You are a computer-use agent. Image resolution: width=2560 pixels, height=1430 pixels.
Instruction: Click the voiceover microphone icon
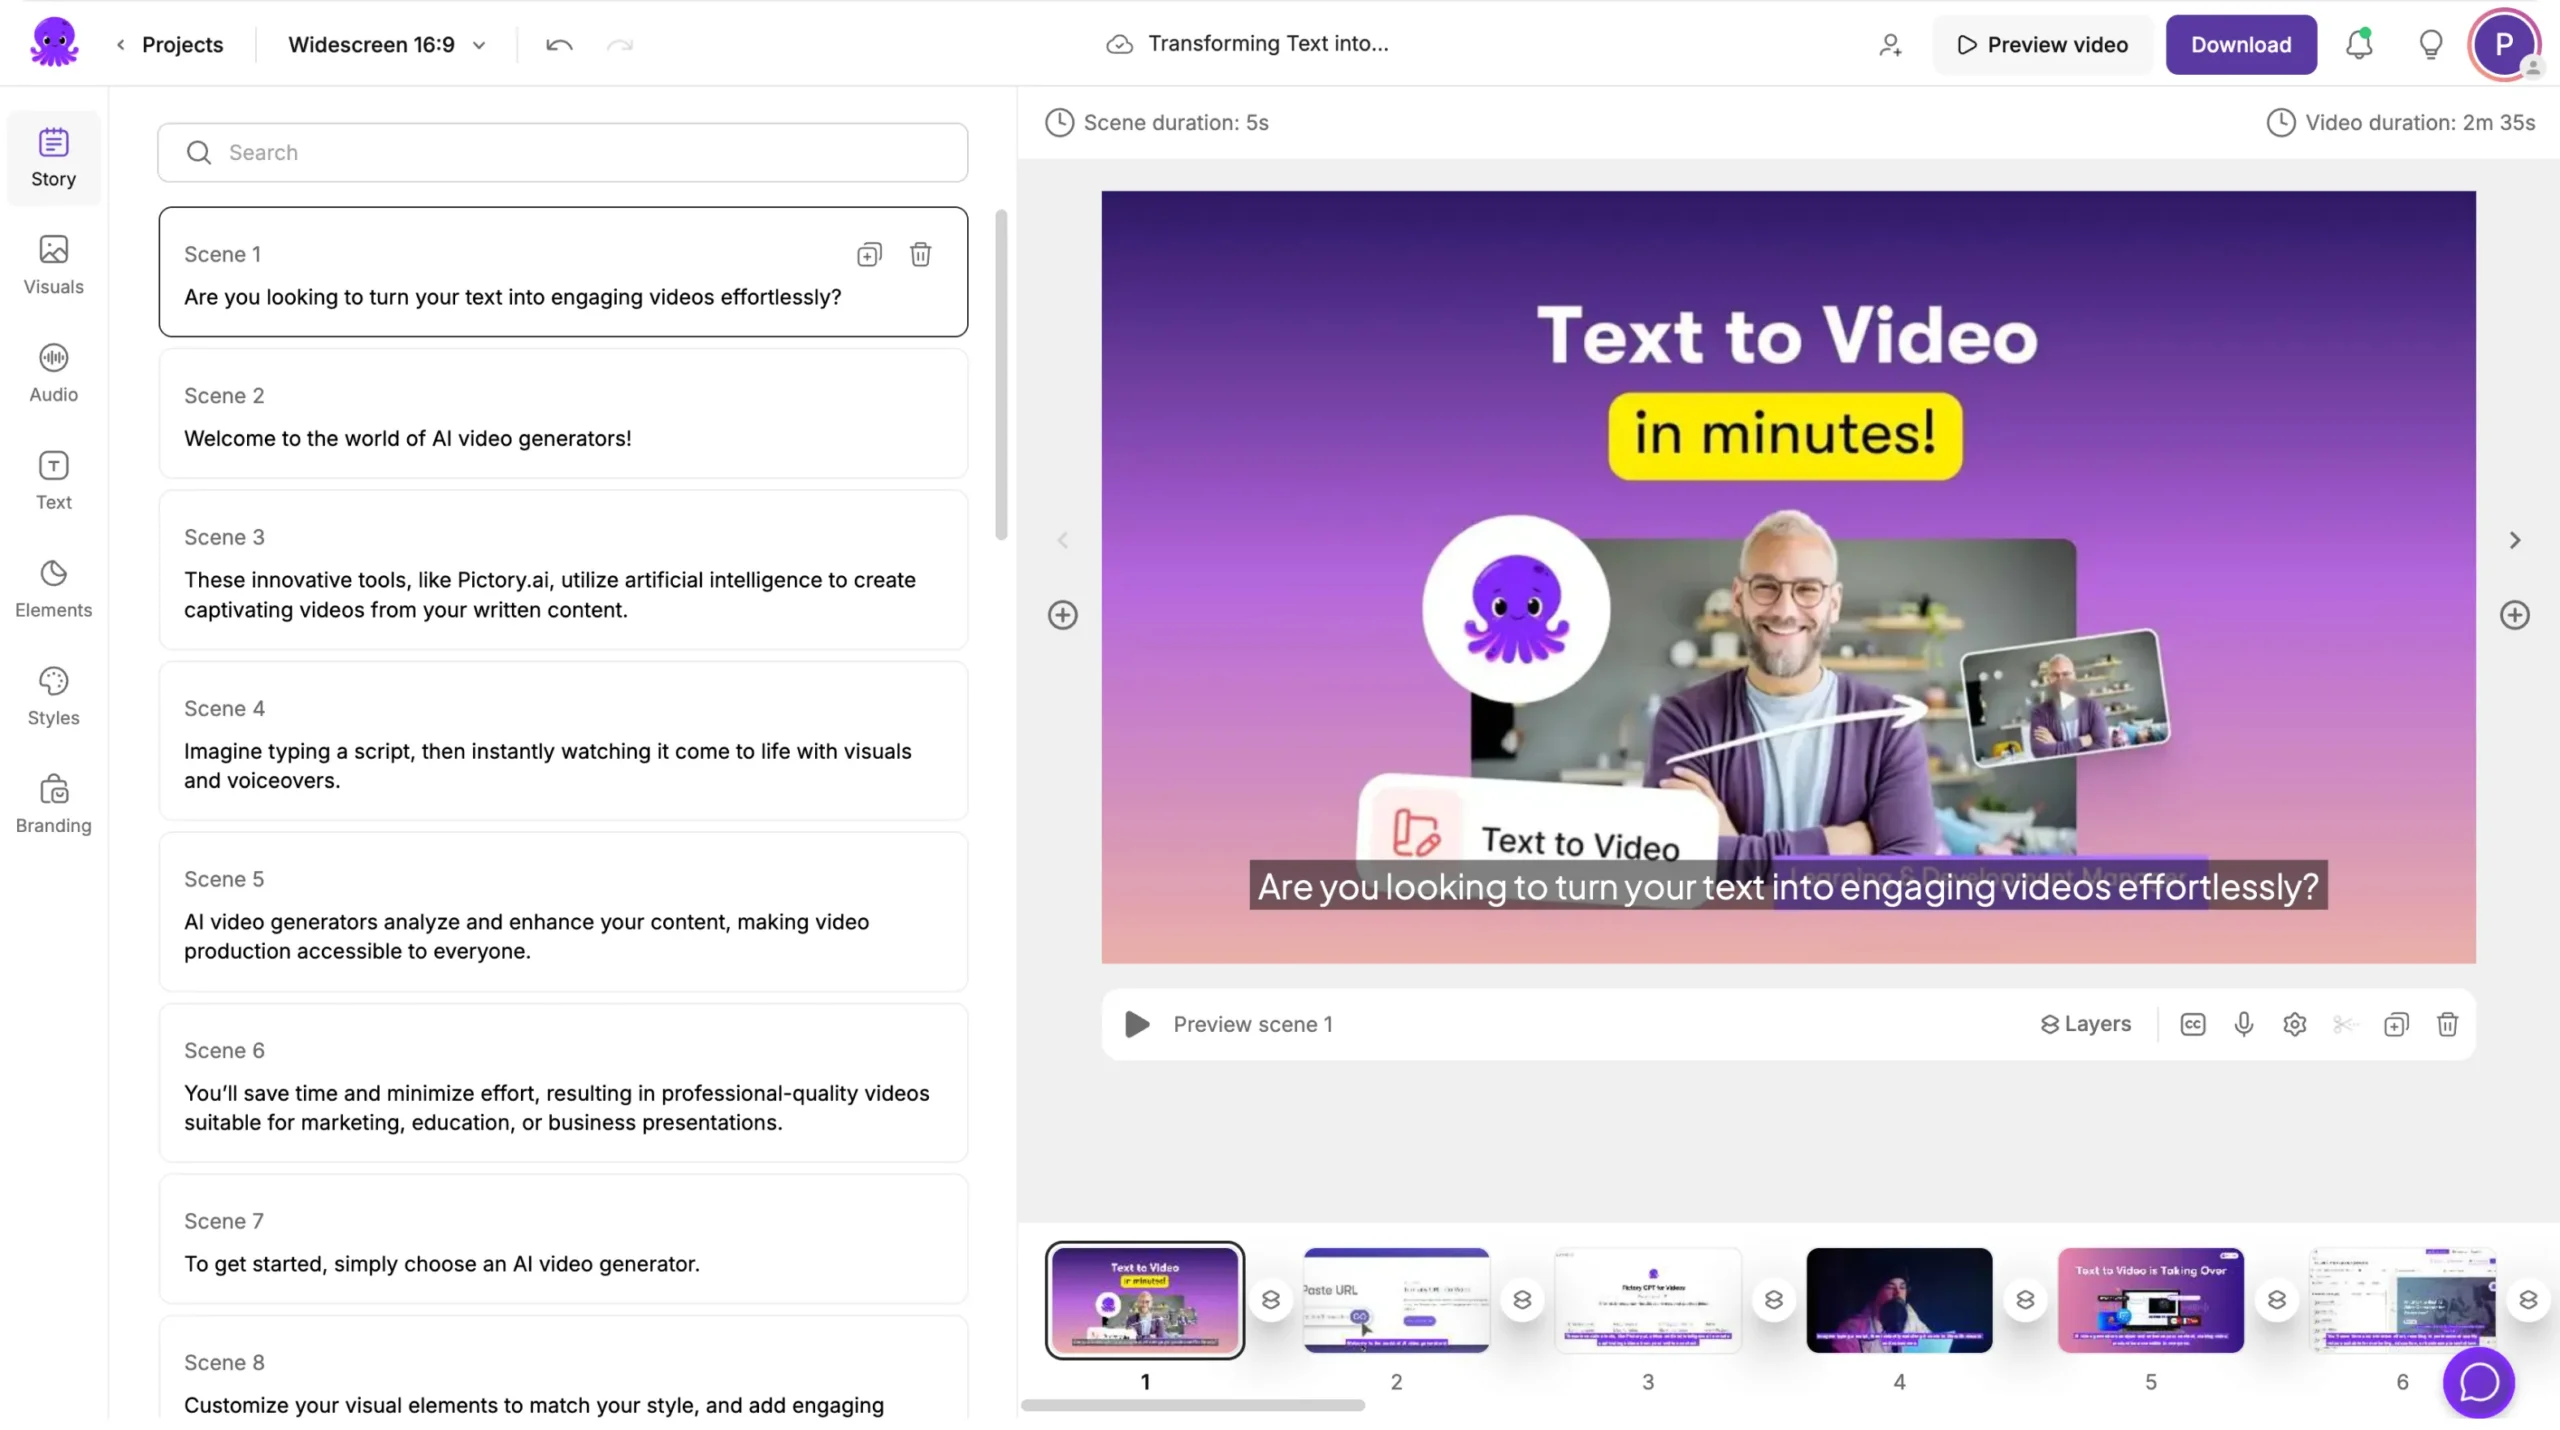(x=2243, y=1024)
